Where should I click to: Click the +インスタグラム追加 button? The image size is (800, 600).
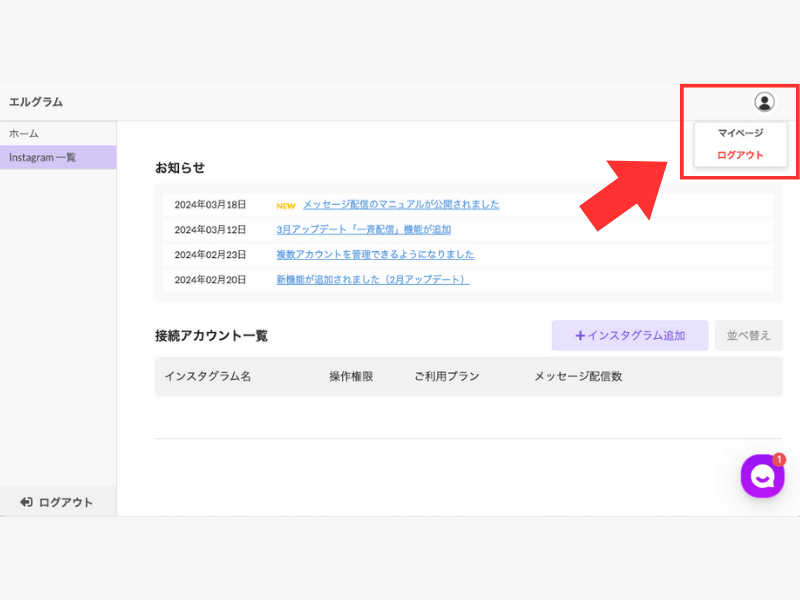630,336
